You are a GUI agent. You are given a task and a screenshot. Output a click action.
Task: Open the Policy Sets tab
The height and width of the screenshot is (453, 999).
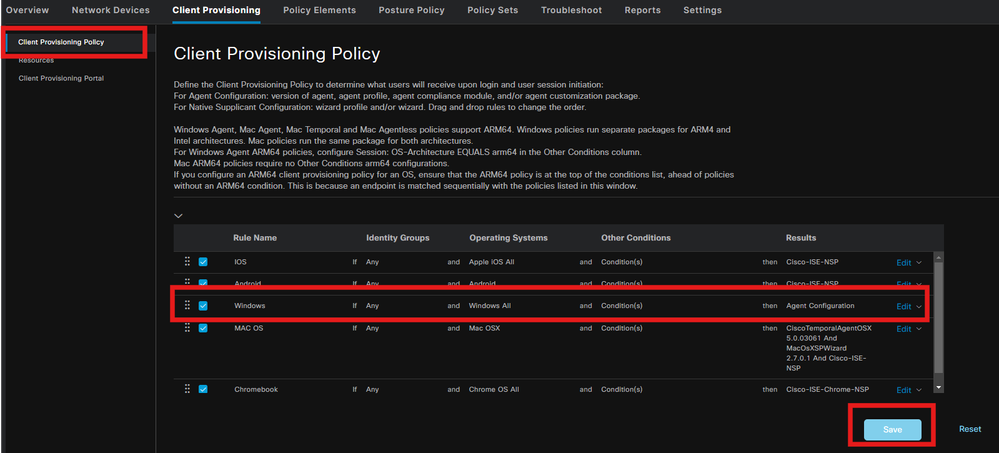tap(492, 10)
